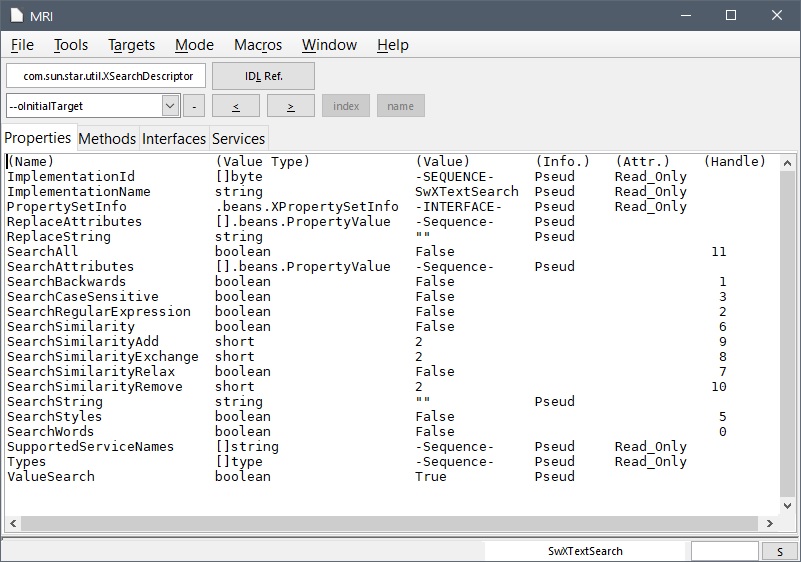Screen dimensions: 801x562
Task: Select the SearchCaseSensitive property row
Action: pyautogui.click(x=392, y=296)
